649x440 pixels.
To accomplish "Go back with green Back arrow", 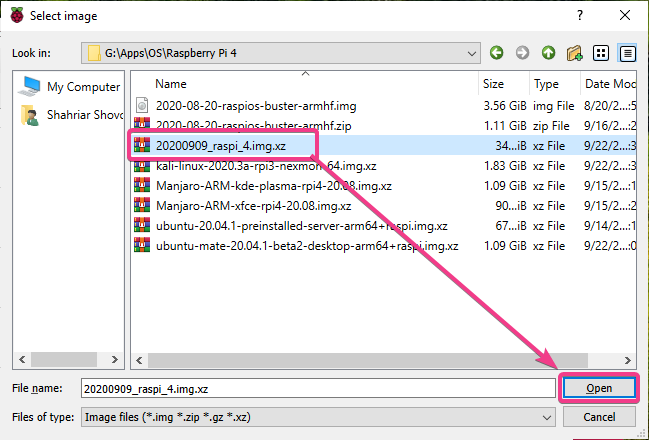I will 496,53.
